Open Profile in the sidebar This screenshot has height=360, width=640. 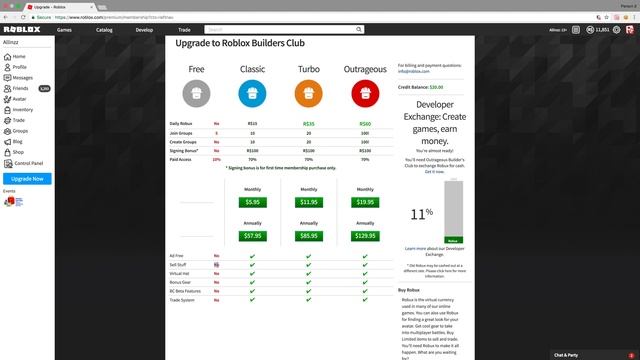15,67
